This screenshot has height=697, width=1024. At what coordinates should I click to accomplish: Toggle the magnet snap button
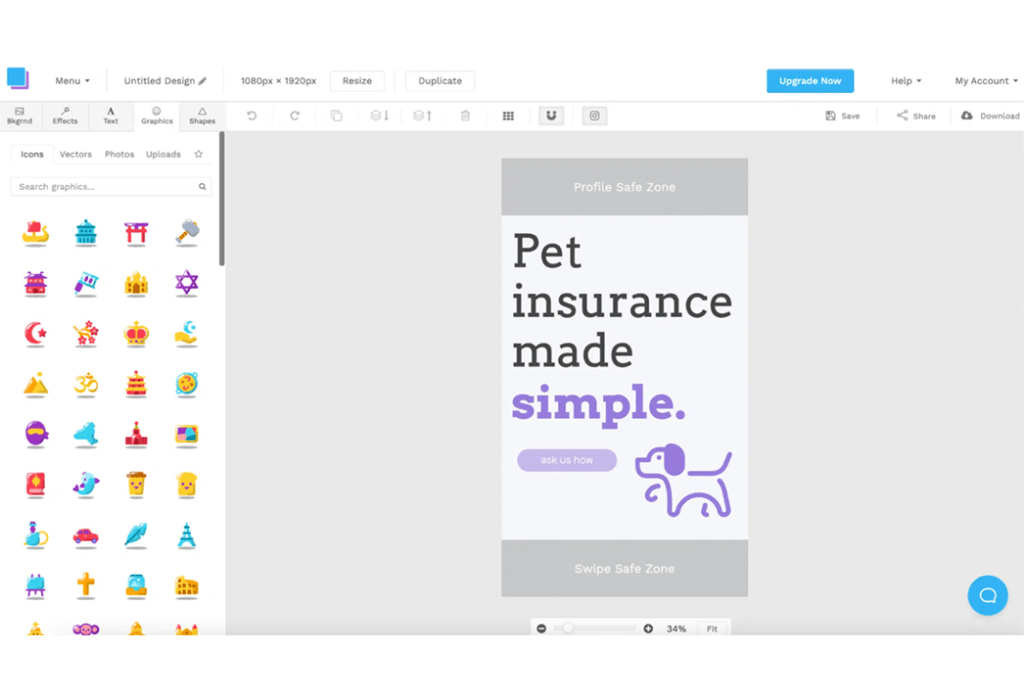pyautogui.click(x=551, y=116)
